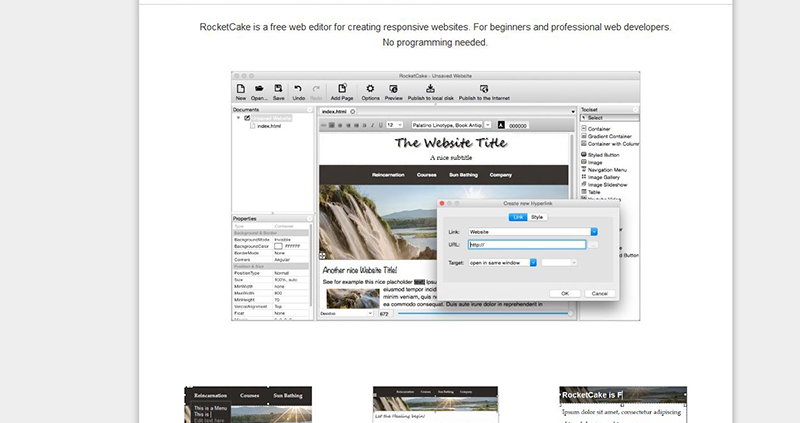Click Reincarnation in the page navigation menu
This screenshot has width=800, height=423.
388,175
